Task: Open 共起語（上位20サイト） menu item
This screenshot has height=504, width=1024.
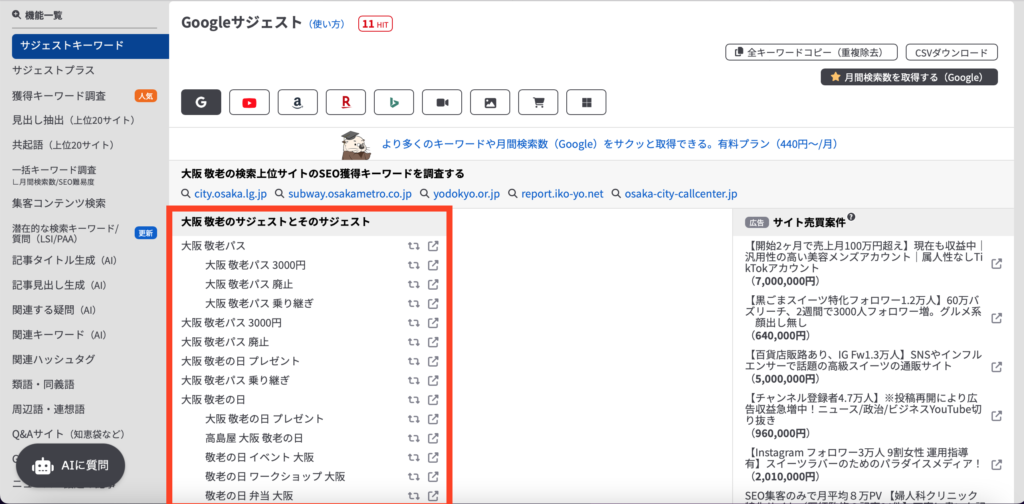Action: [x=63, y=144]
